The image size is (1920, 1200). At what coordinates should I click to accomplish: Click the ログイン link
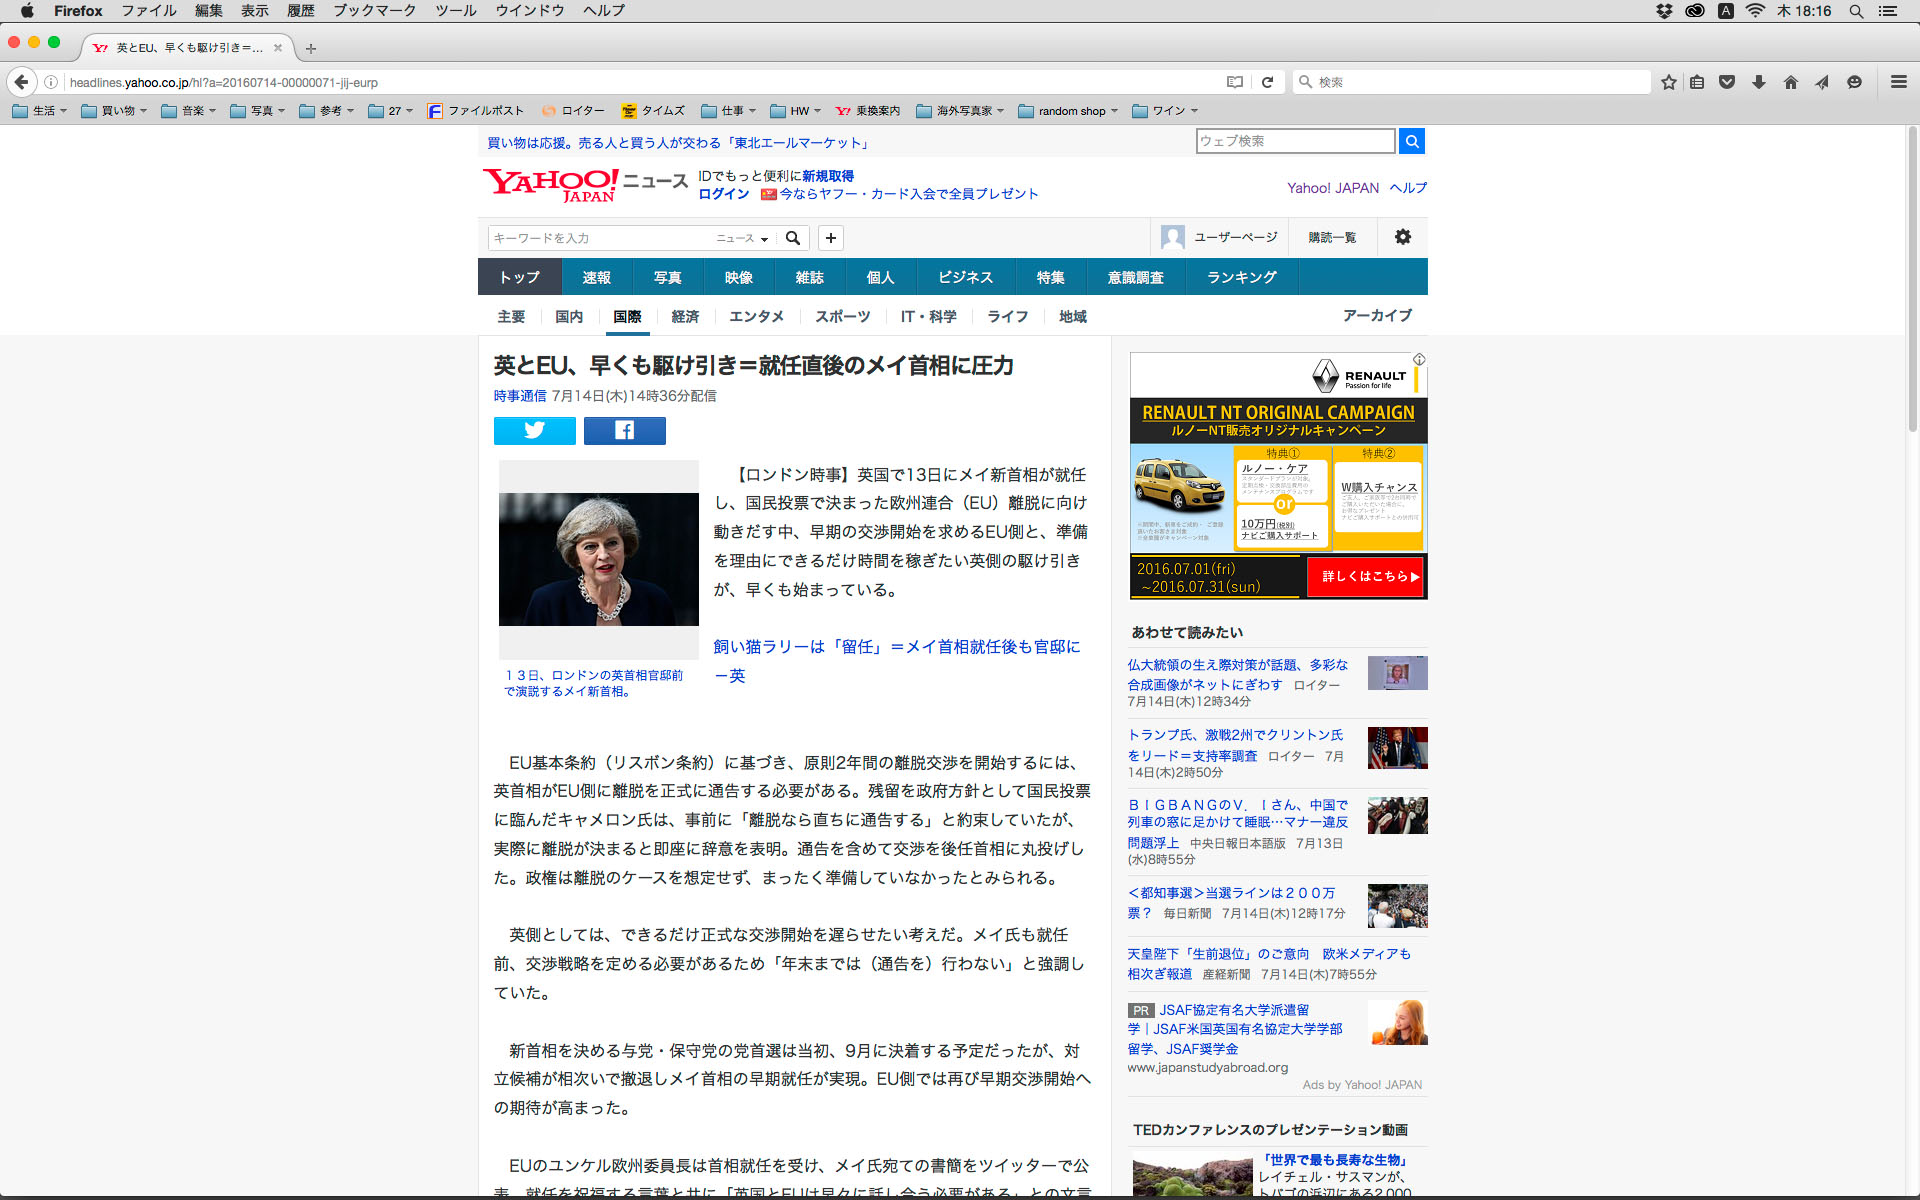click(x=723, y=194)
